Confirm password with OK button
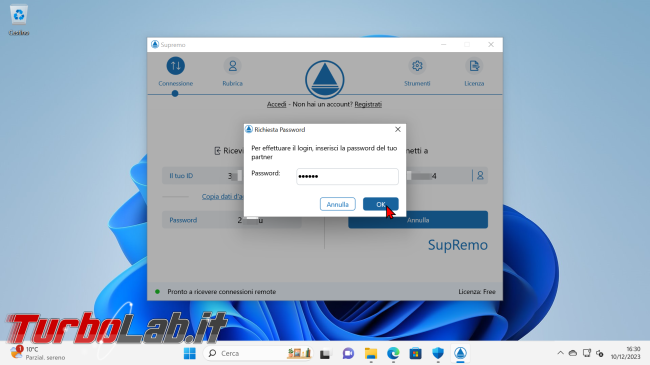 (x=381, y=204)
